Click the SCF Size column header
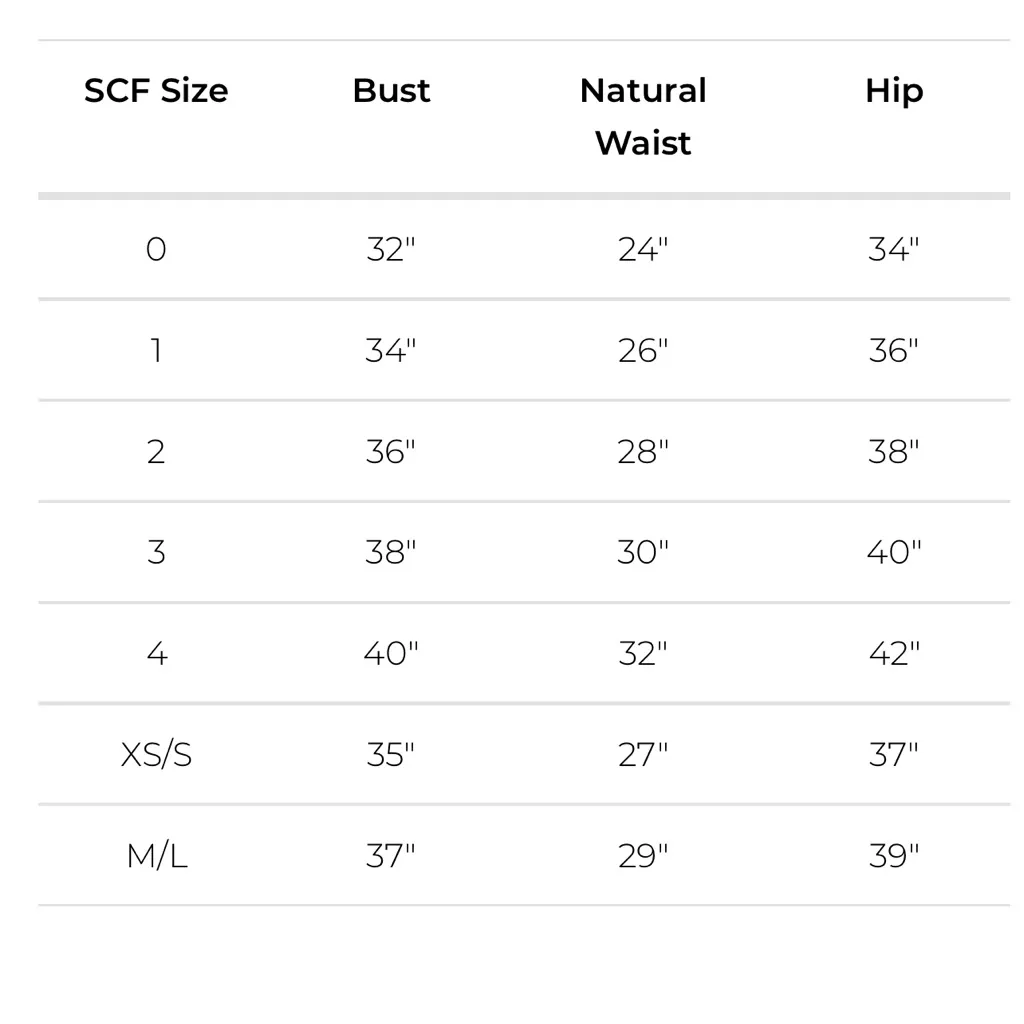1024x1024 pixels. coord(156,91)
